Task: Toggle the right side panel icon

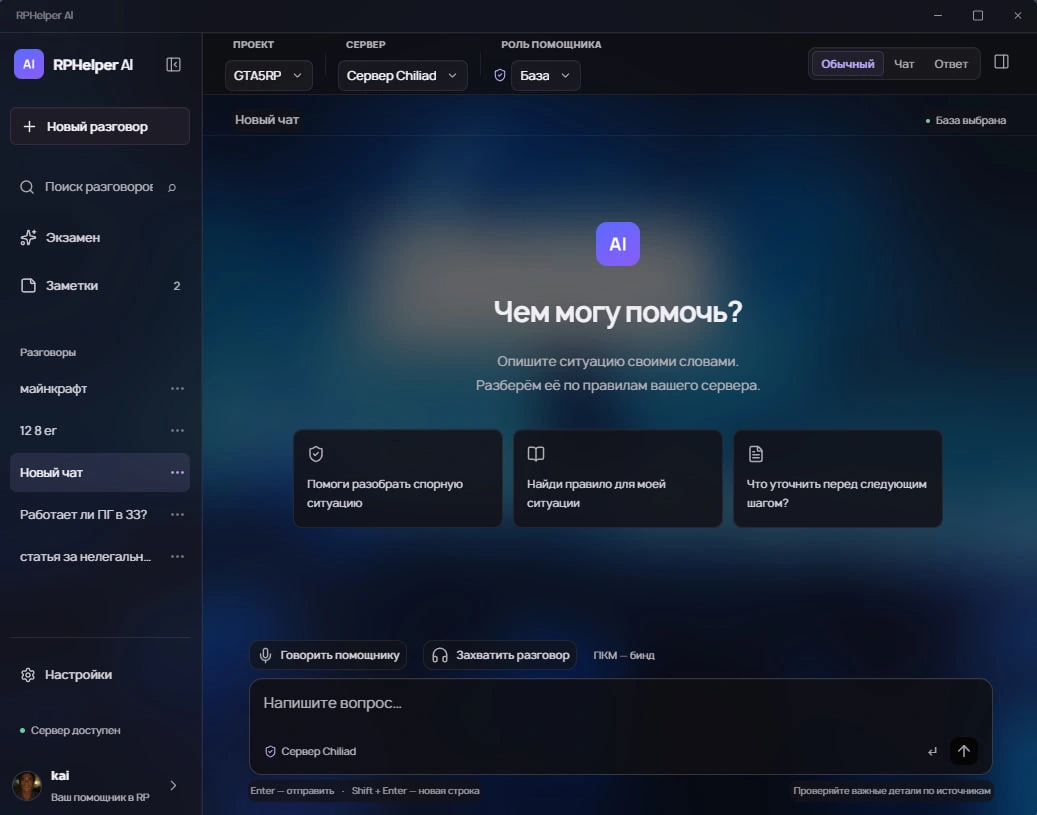Action: [x=1001, y=62]
